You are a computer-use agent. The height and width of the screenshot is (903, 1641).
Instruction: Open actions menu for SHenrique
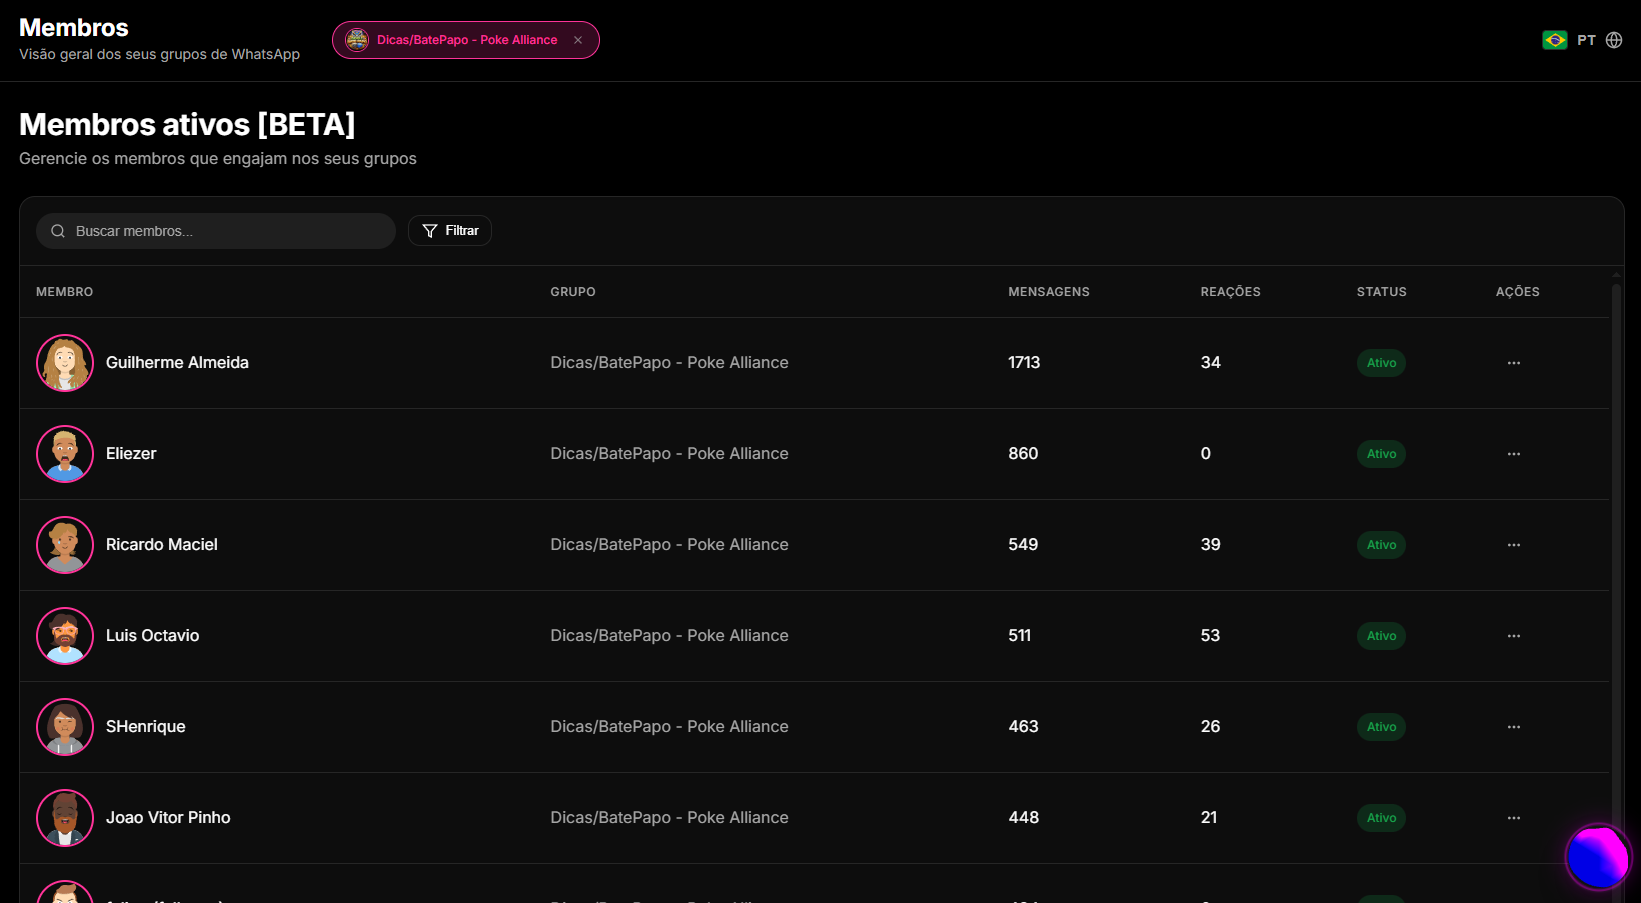pyautogui.click(x=1514, y=727)
